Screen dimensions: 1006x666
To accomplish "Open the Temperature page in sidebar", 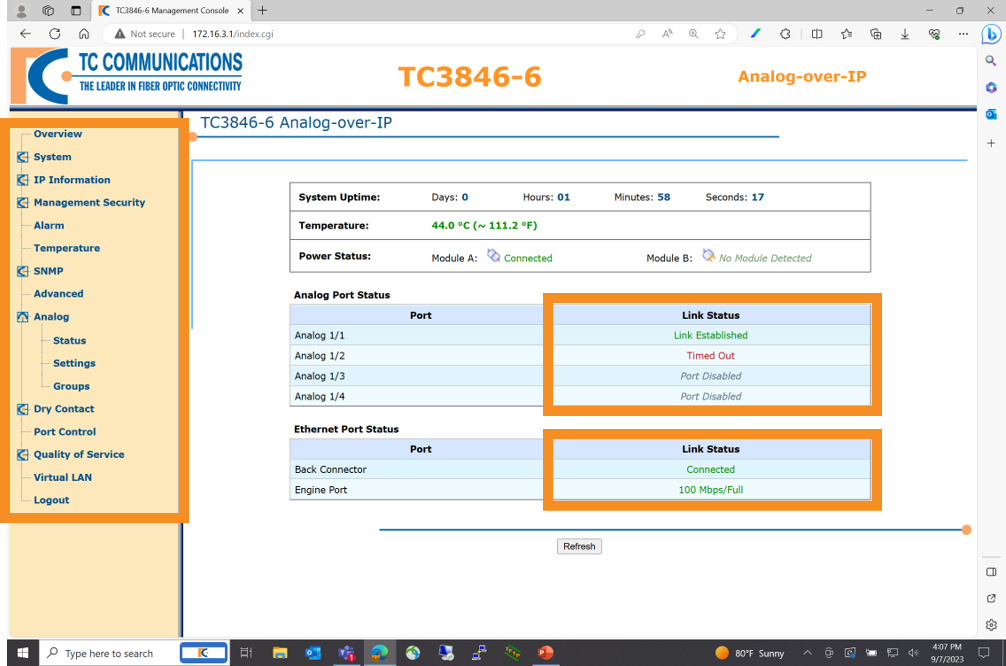I will pos(67,248).
